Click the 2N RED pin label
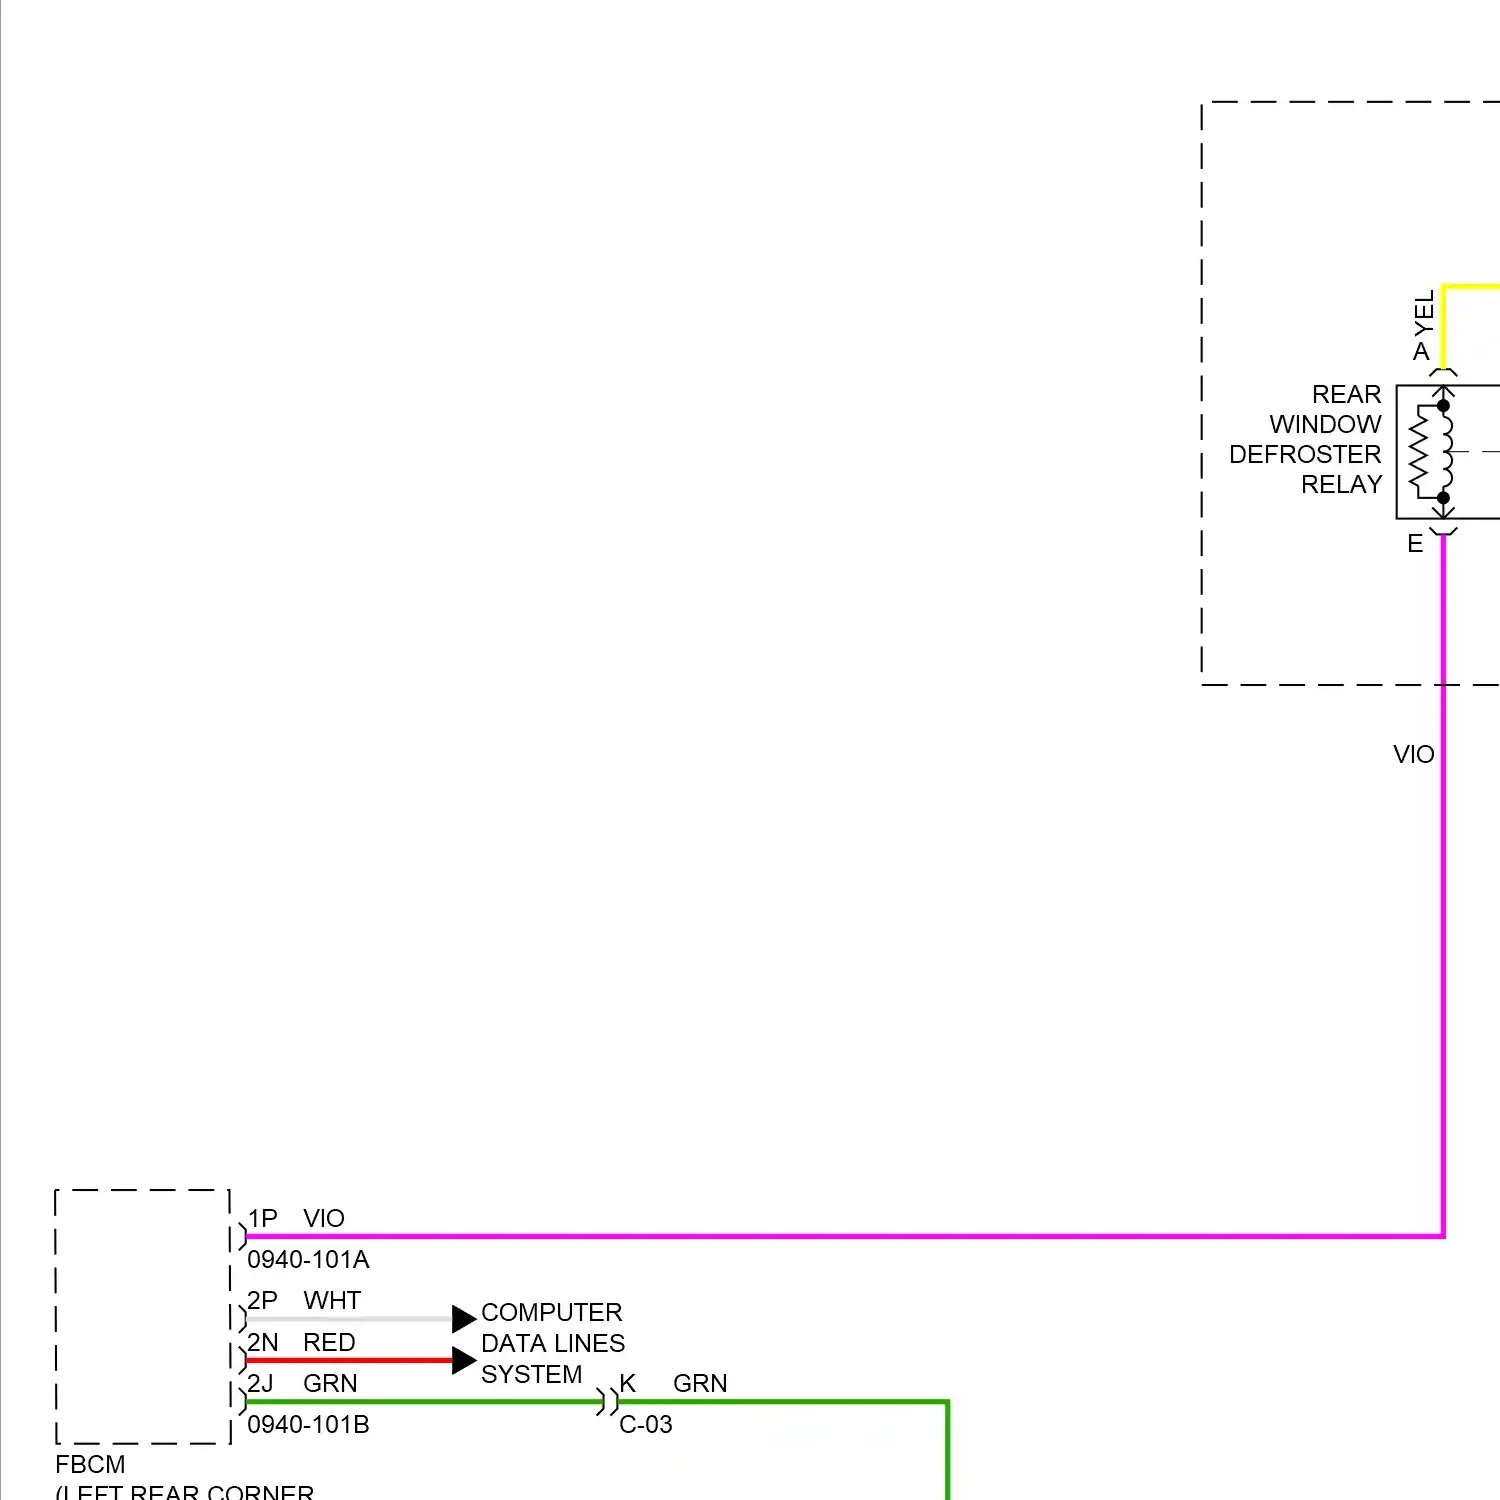1500x1500 pixels. point(301,1342)
